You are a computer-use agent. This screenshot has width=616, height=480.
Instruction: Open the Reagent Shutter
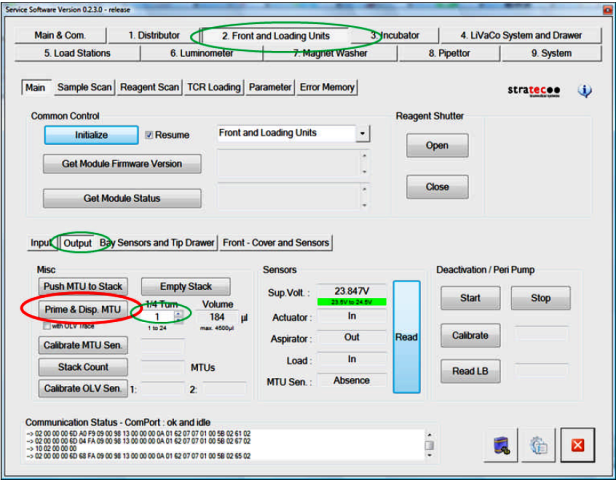[x=437, y=145]
